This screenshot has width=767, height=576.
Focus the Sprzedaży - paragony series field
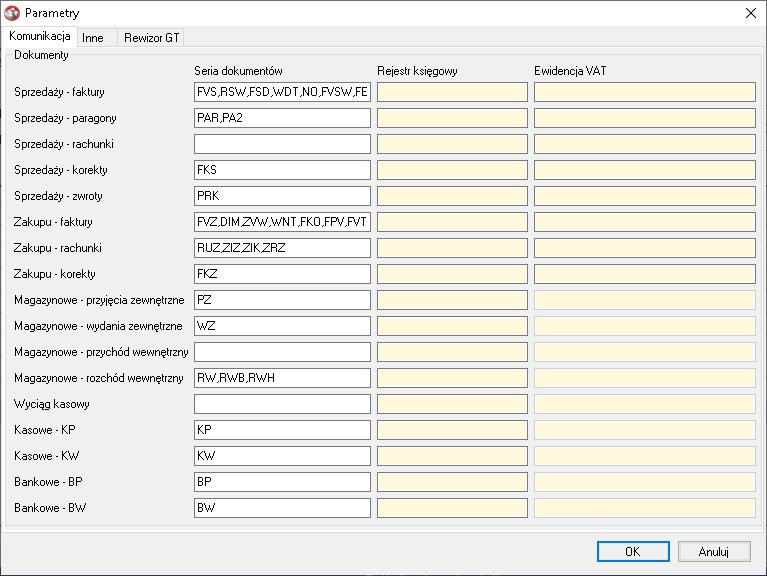click(282, 118)
